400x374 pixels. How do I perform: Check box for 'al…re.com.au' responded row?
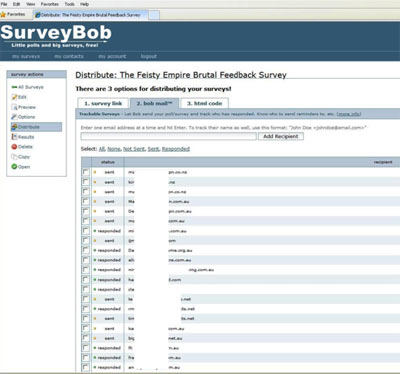point(86,260)
